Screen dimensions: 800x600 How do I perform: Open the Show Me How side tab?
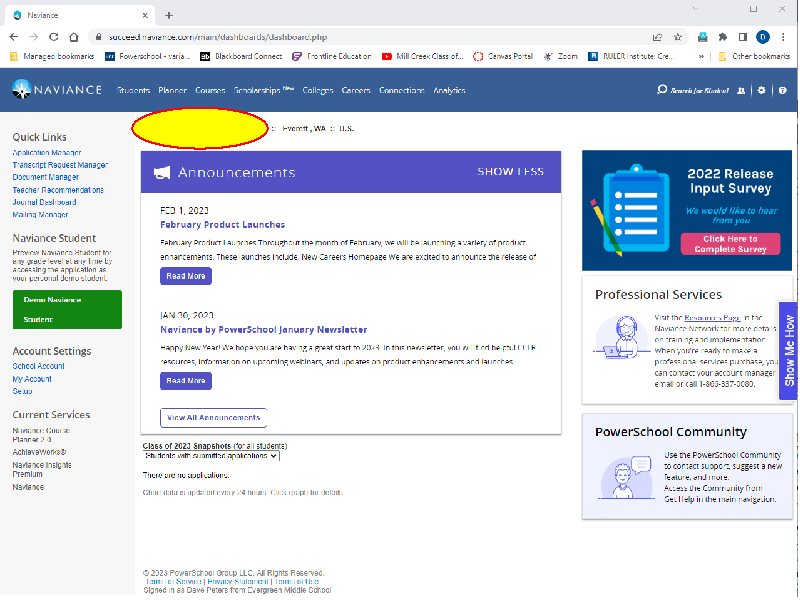tap(789, 351)
